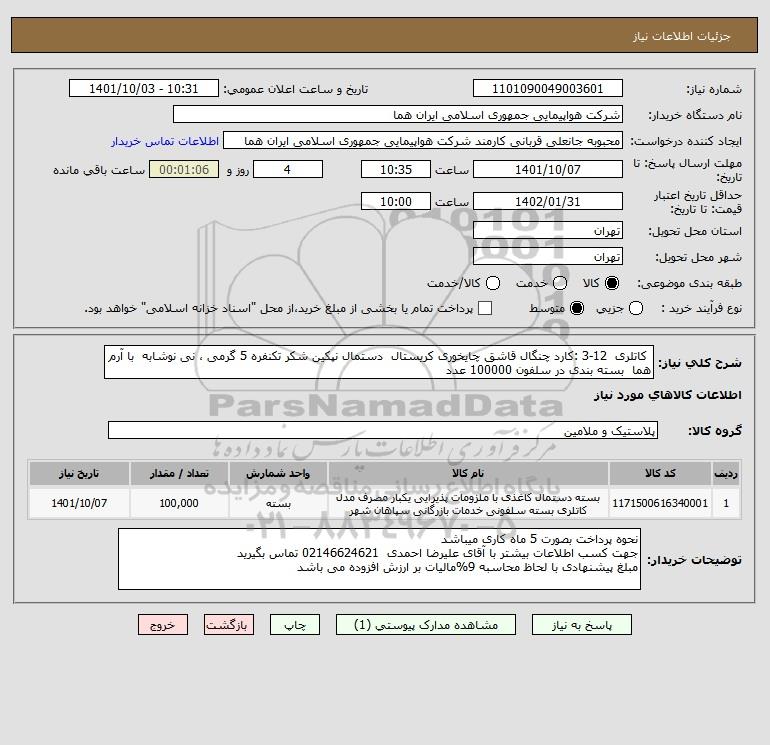Click the کد کالا column header
770x745 pixels.
click(x=660, y=473)
